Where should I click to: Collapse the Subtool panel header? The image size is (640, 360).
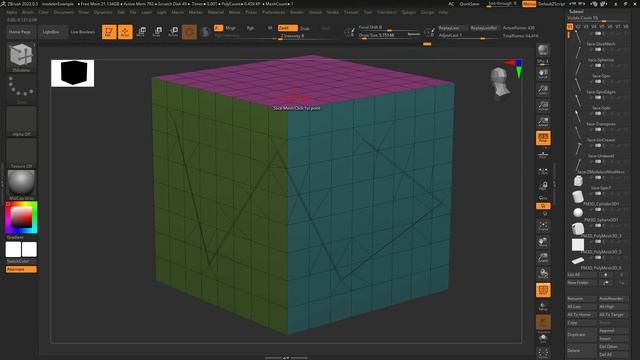[x=576, y=12]
